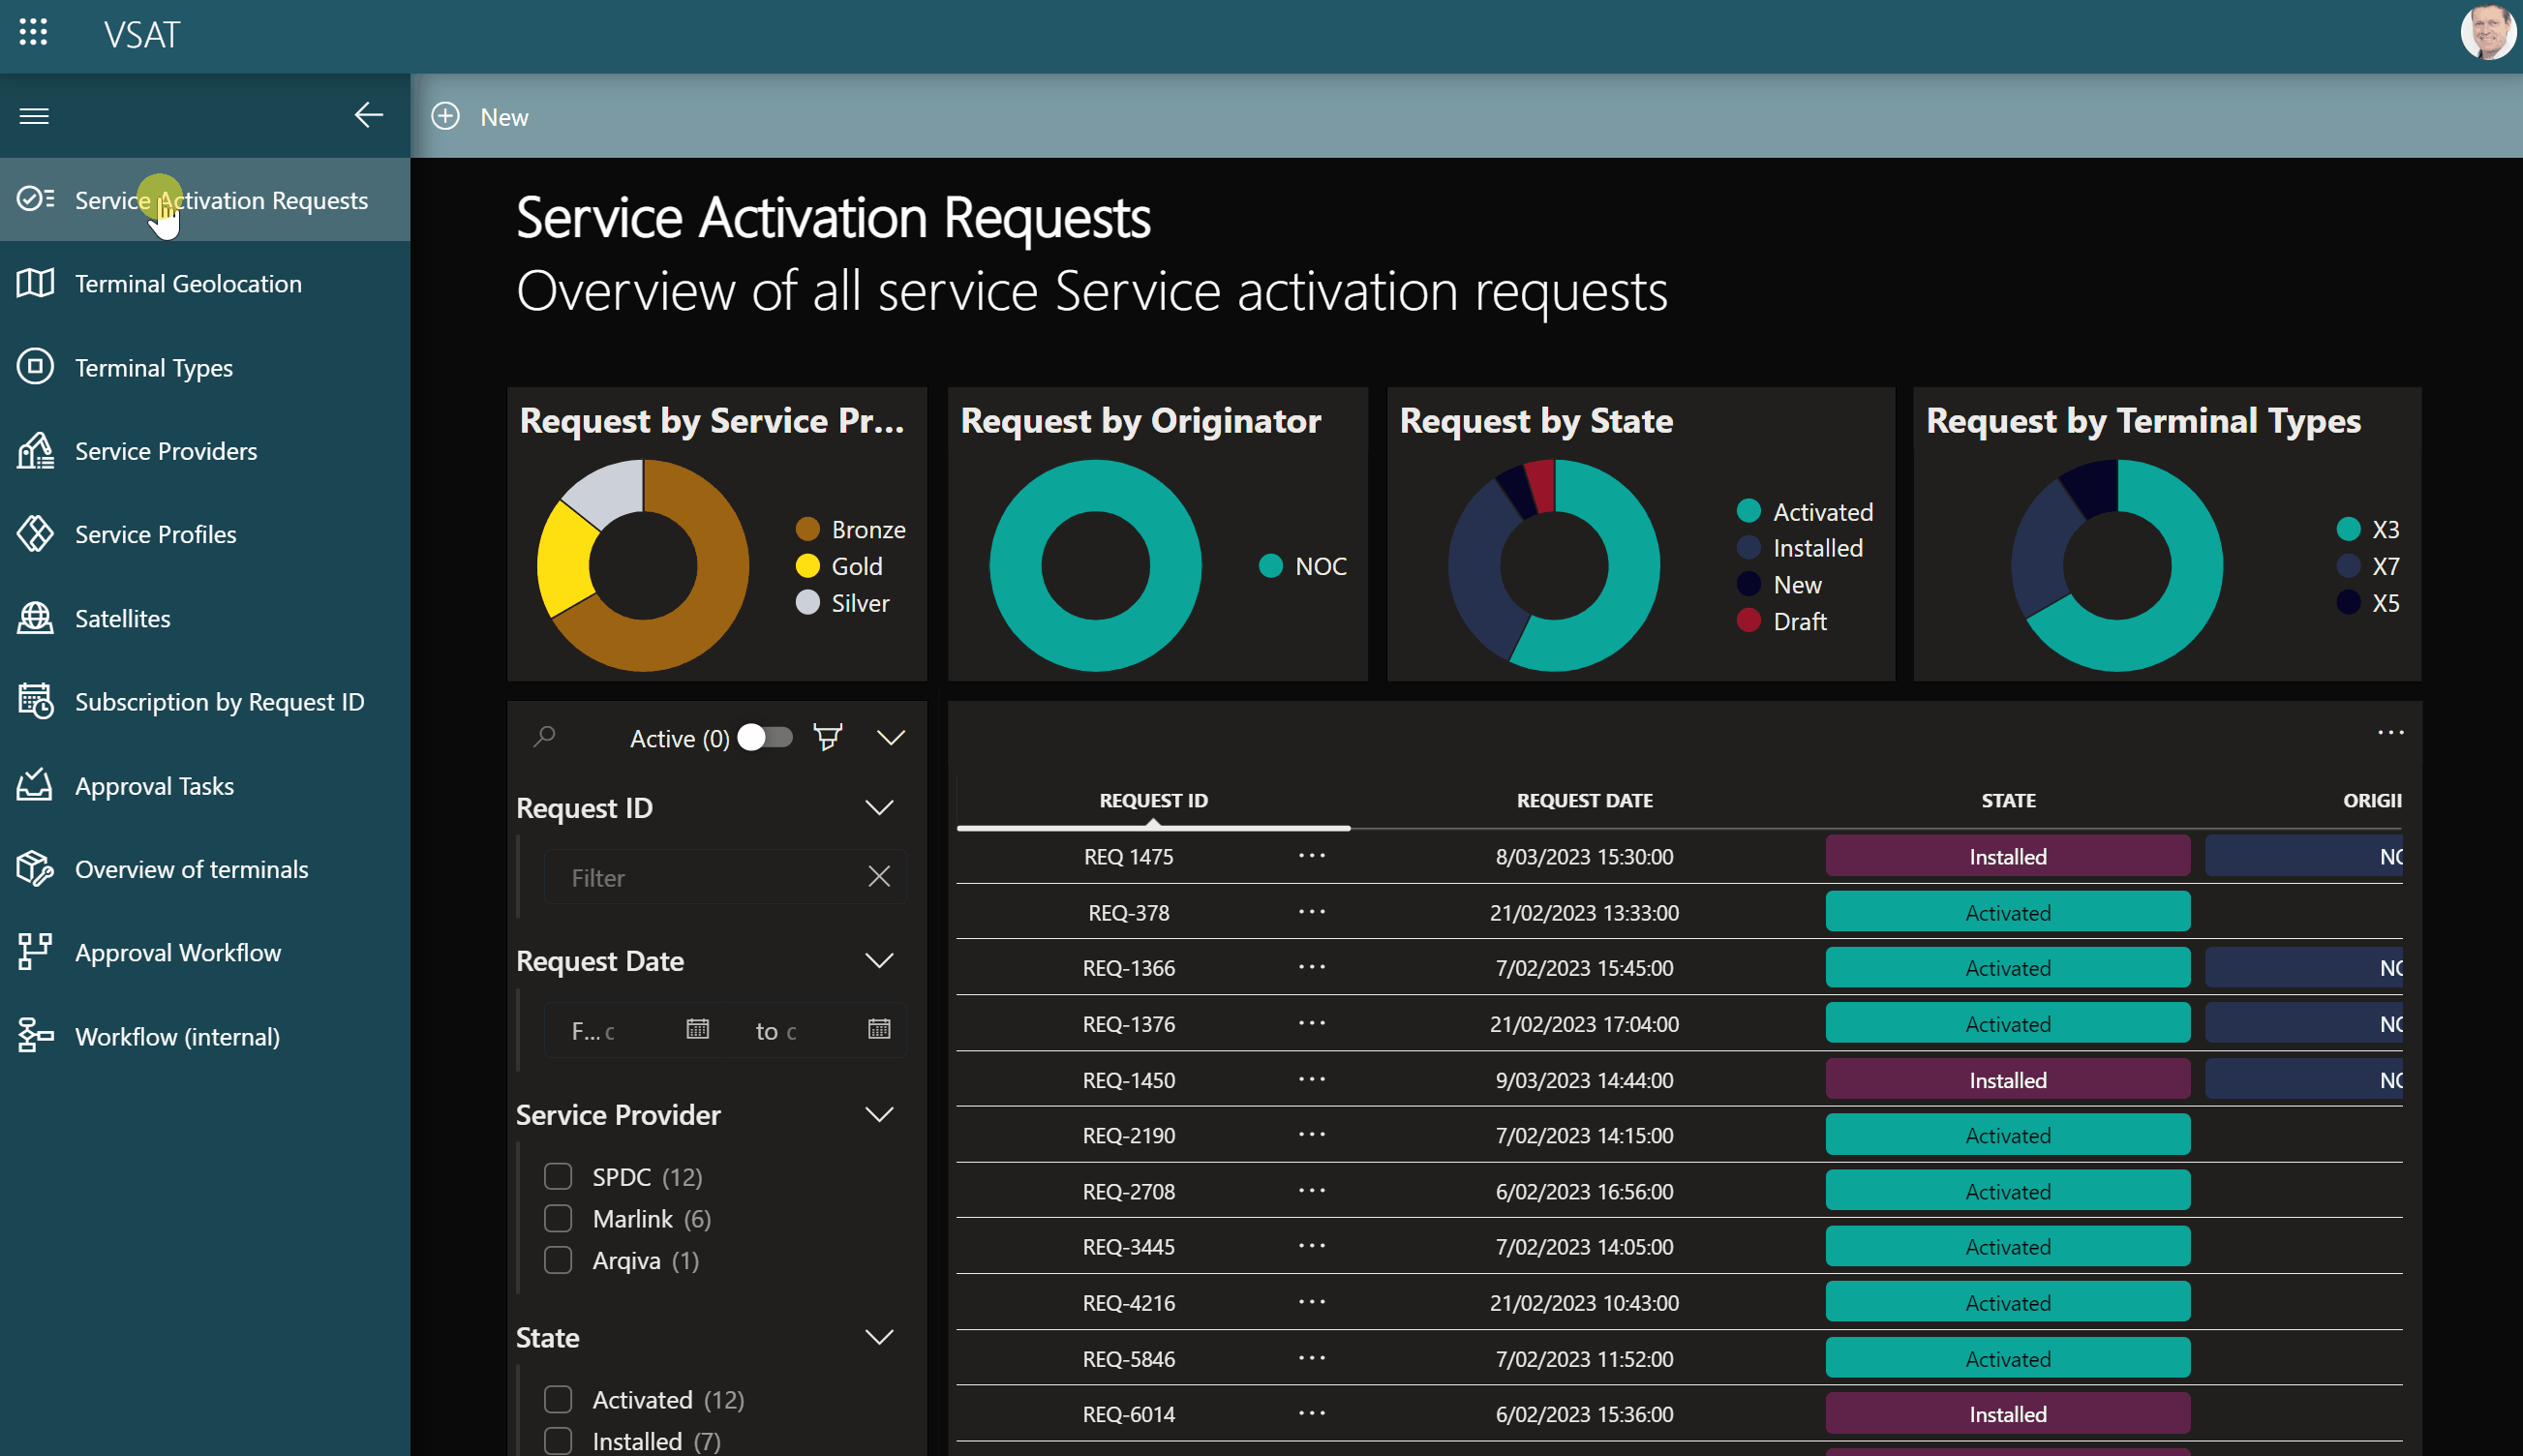This screenshot has height=1456, width=2523.
Task: Open the From date calendar picker
Action: pos(698,1029)
